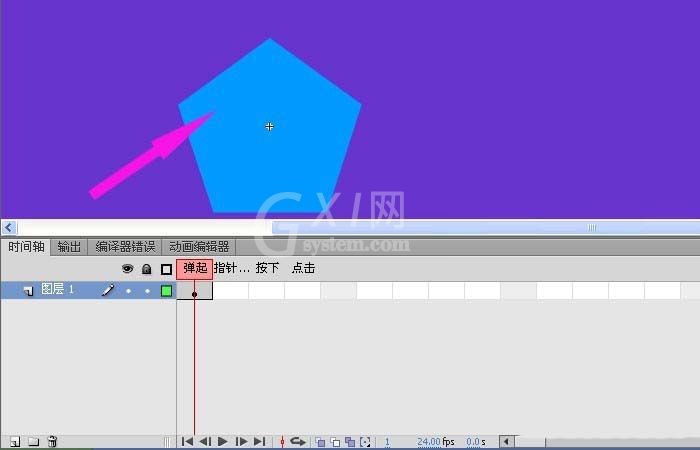
Task: Select the 点击 button state label
Action: point(303,268)
